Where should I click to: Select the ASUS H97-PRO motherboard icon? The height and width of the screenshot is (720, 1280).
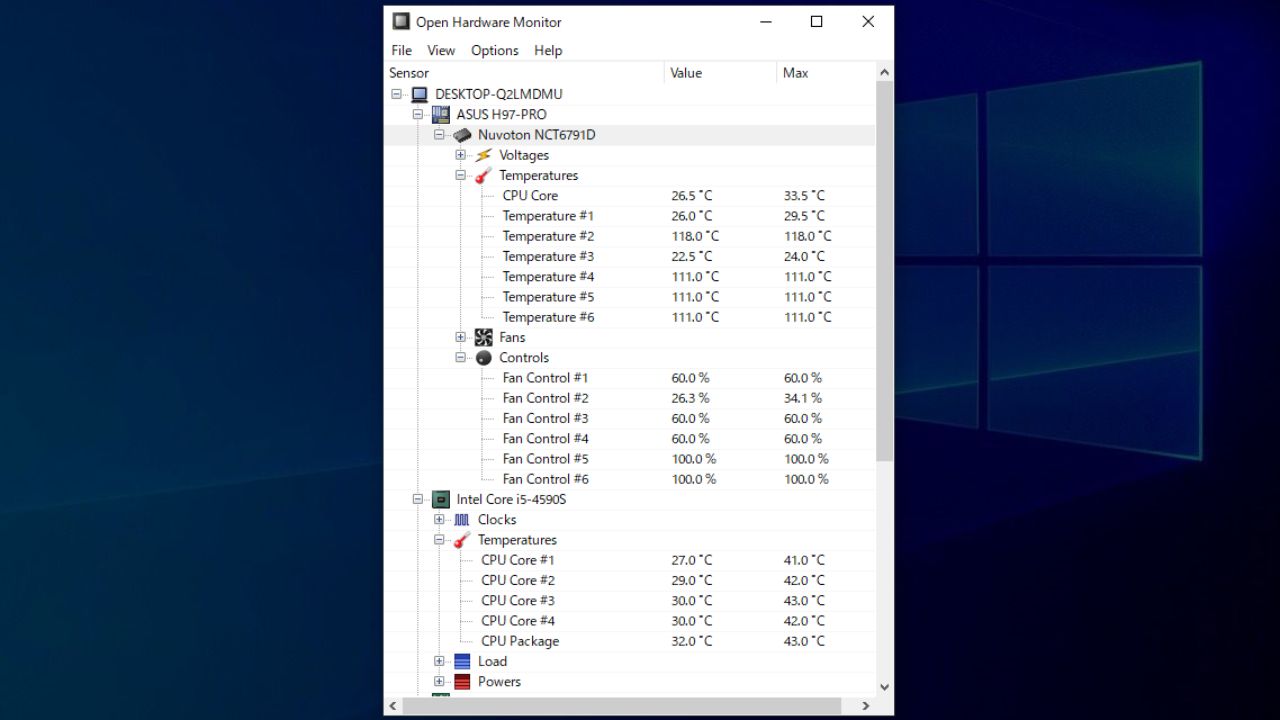(x=441, y=114)
